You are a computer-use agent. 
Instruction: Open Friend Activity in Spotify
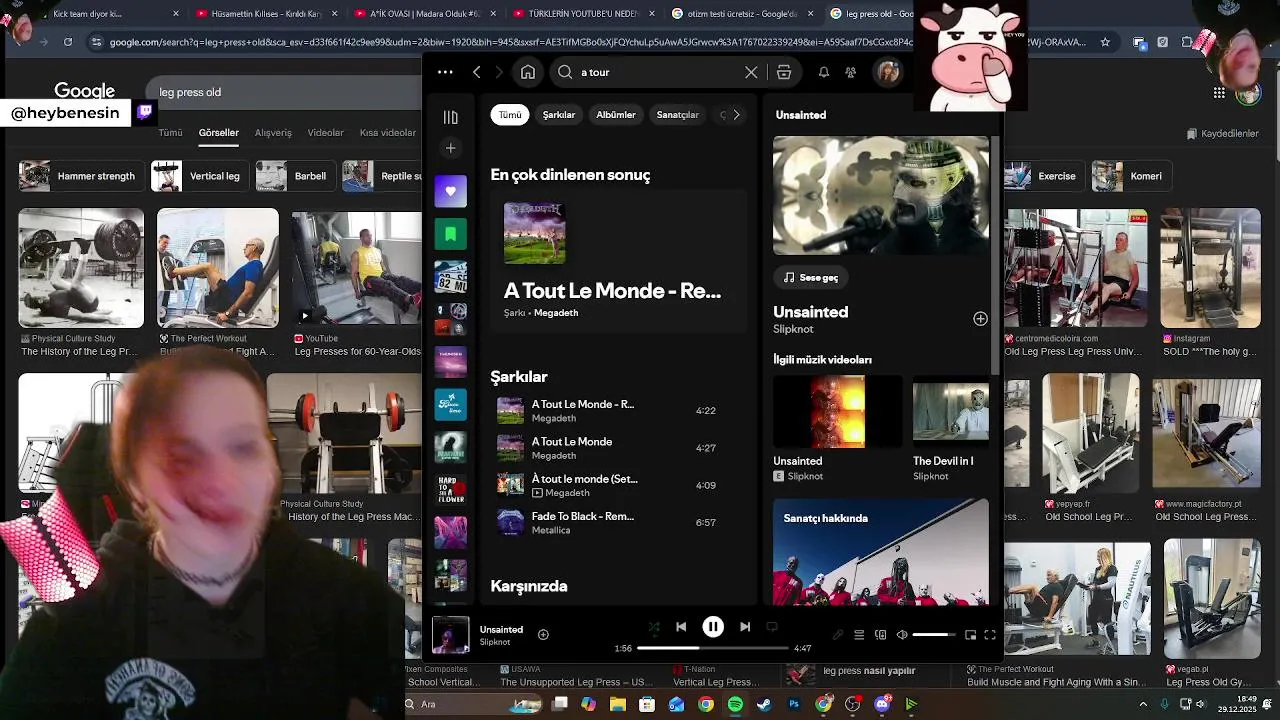tap(850, 72)
